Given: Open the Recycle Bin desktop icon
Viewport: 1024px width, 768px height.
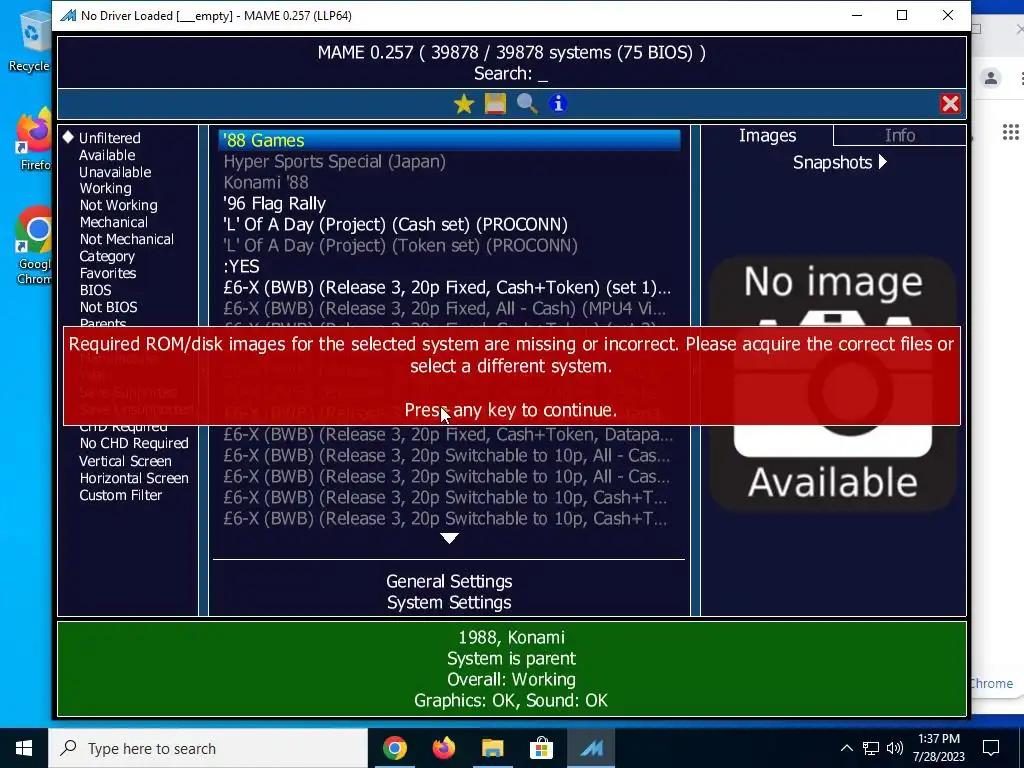Looking at the screenshot, I should pos(31,42).
